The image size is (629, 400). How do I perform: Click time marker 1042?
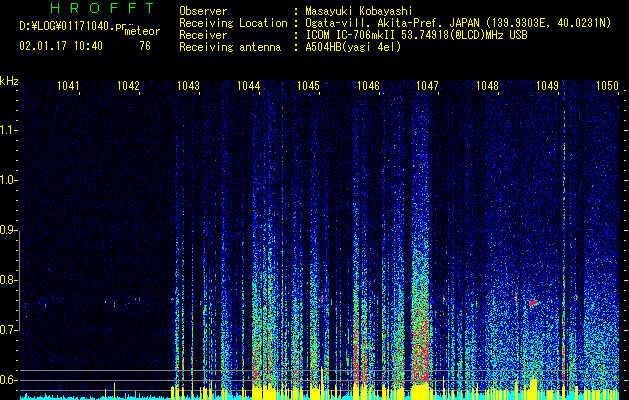pyautogui.click(x=128, y=85)
